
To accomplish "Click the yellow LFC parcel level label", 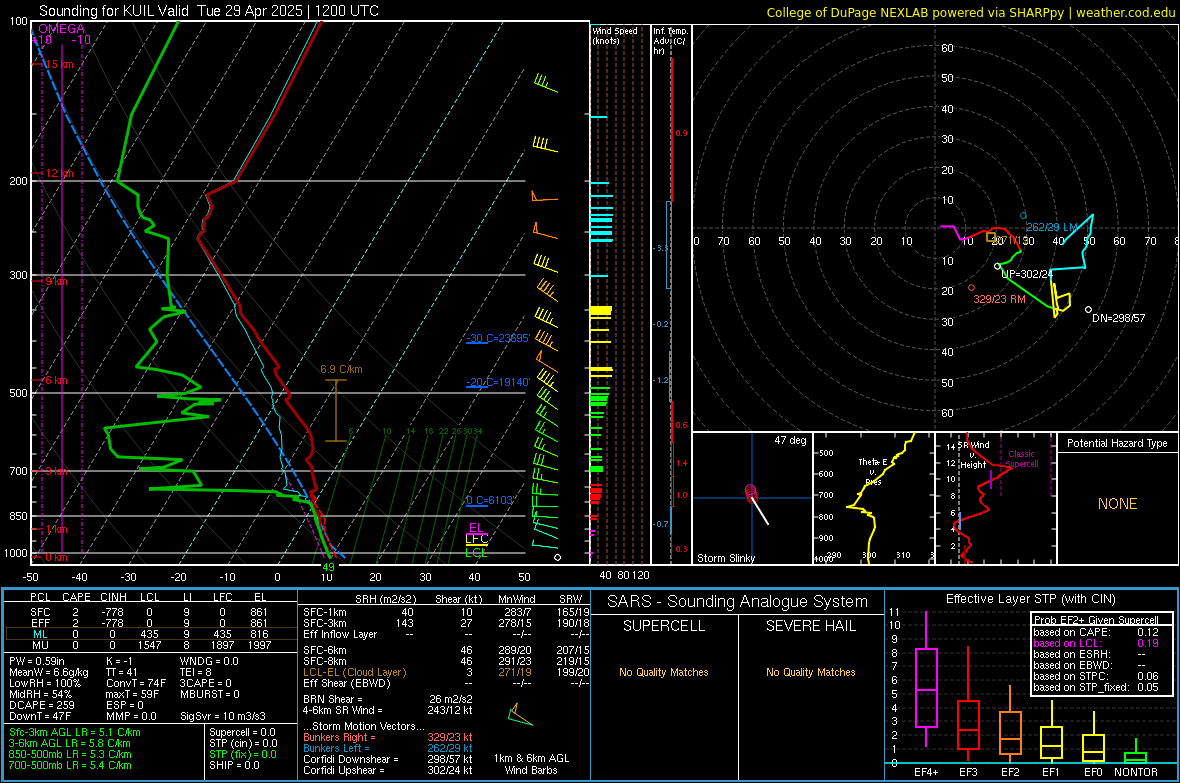I will point(476,538).
